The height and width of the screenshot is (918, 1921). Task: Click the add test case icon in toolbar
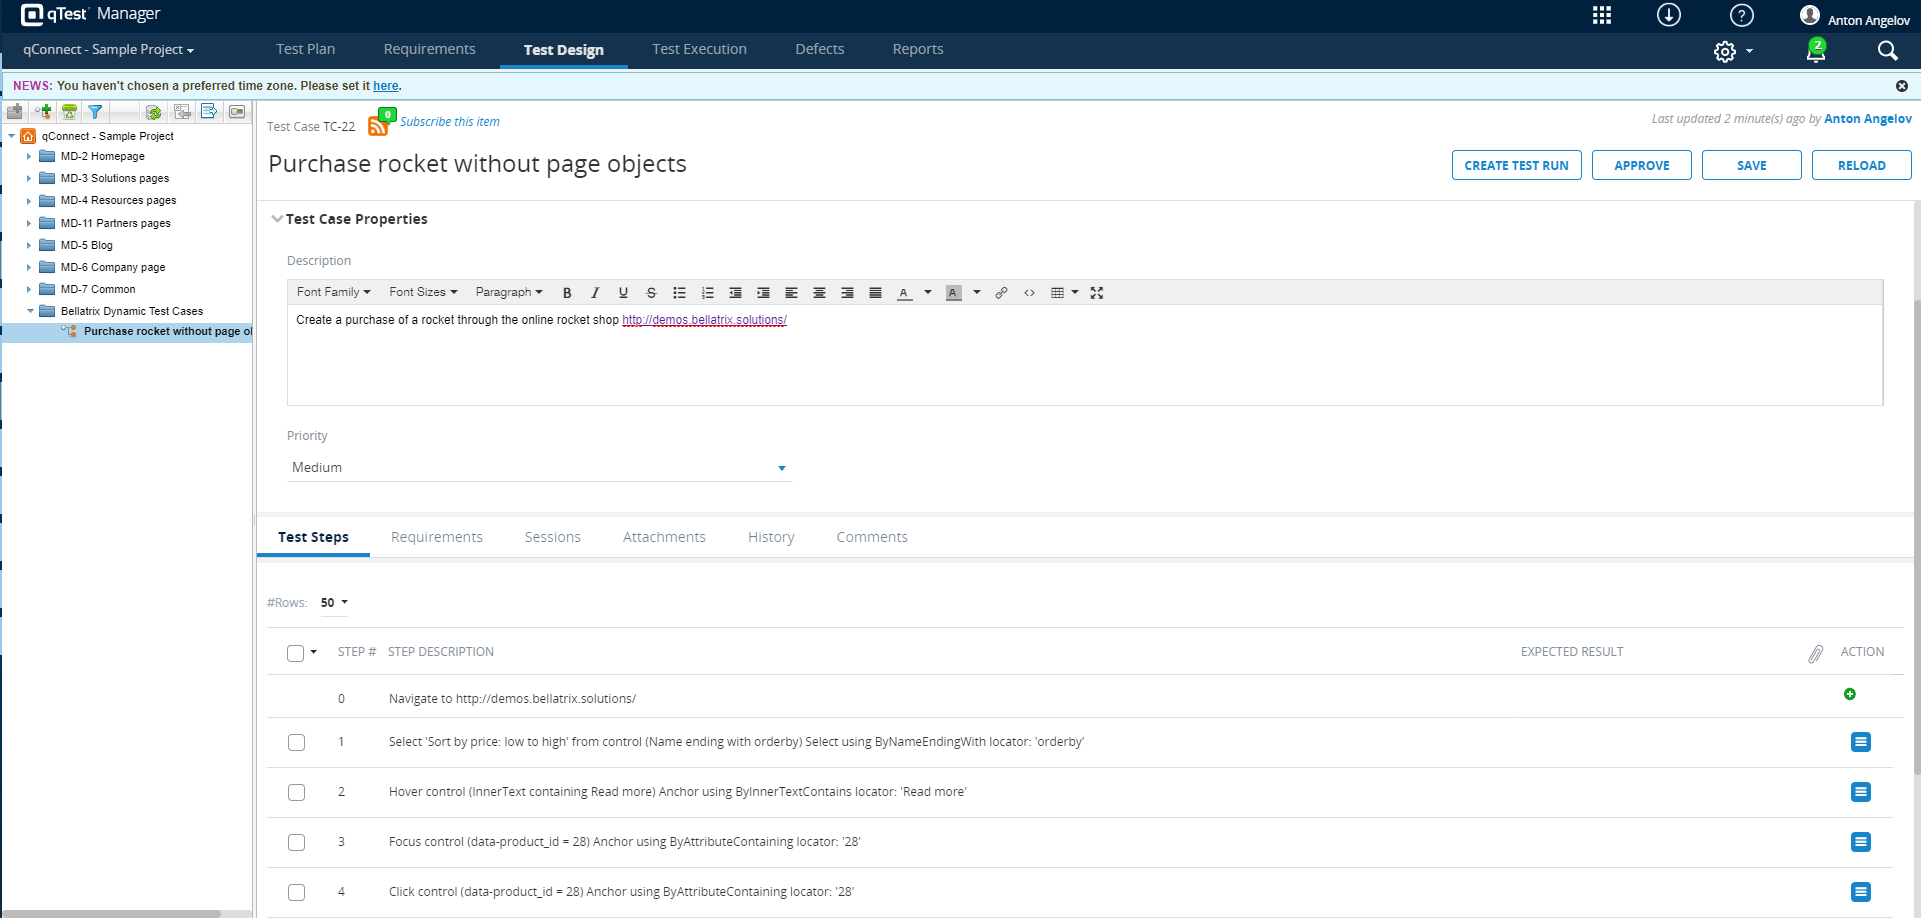[x=43, y=112]
